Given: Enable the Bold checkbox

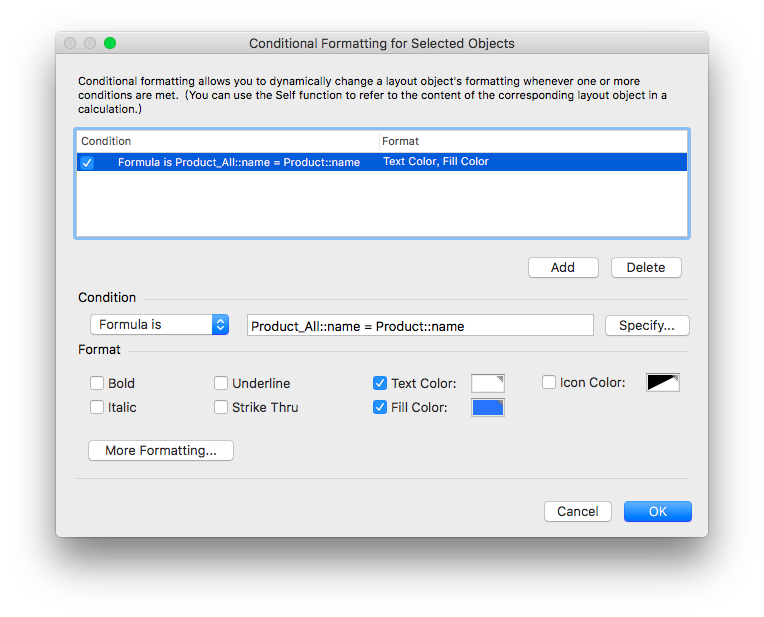Looking at the screenshot, I should [96, 383].
